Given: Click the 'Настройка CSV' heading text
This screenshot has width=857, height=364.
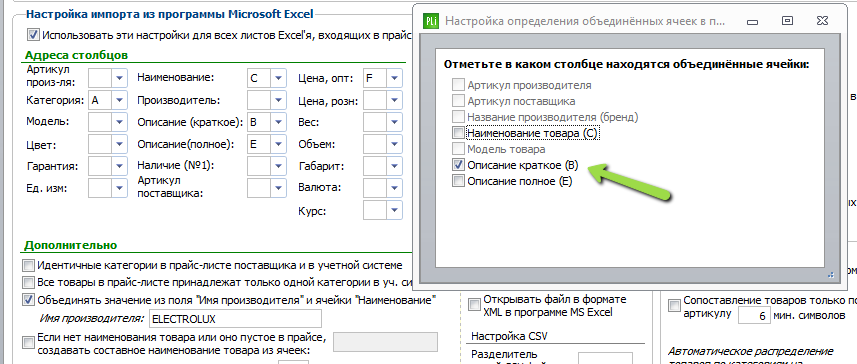Looking at the screenshot, I should pyautogui.click(x=509, y=336).
